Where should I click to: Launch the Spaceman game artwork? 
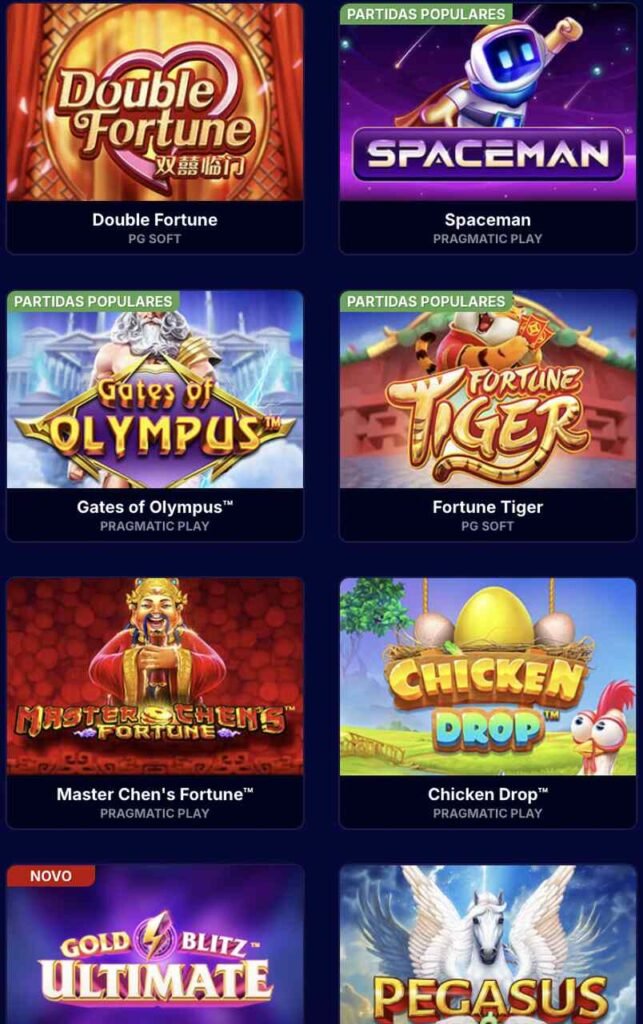pos(488,101)
